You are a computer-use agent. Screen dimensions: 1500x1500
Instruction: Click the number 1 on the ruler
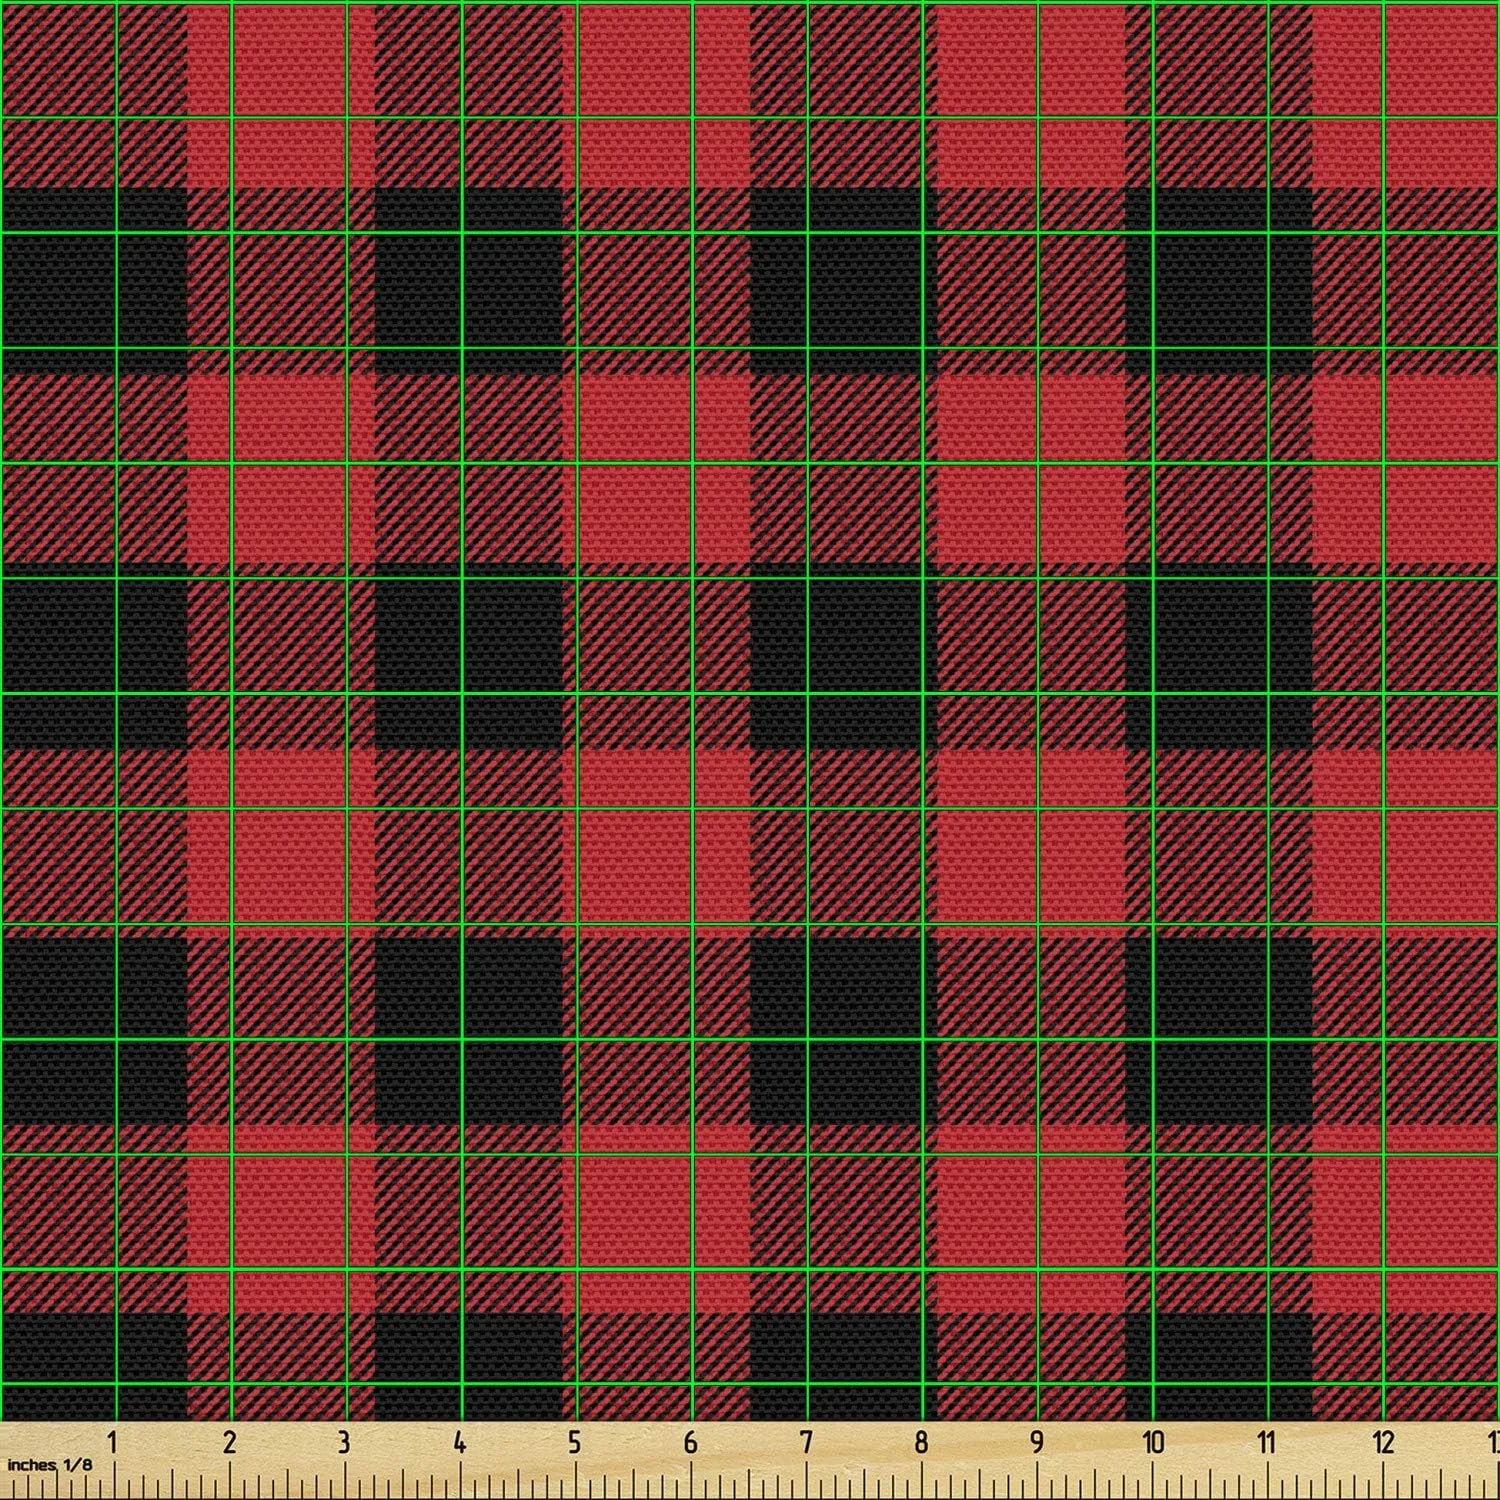coord(113,1443)
